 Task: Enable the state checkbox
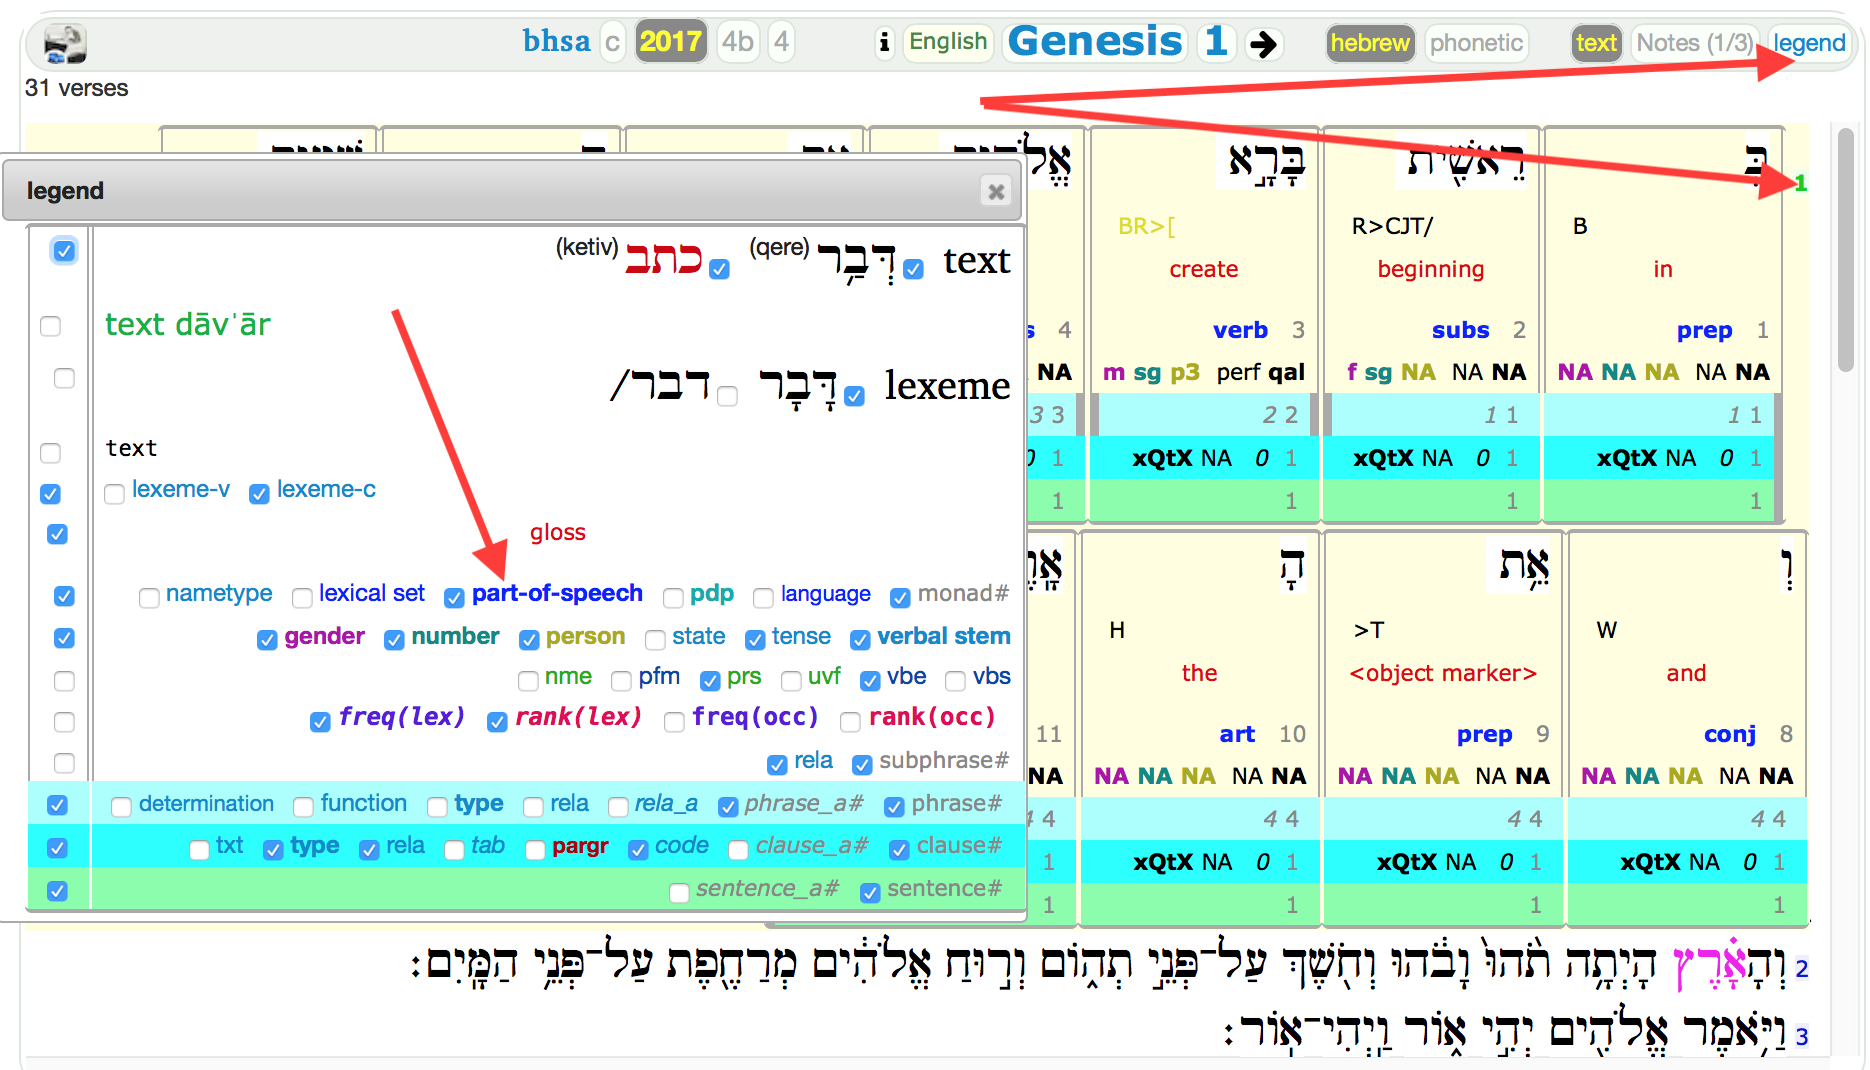pos(655,640)
